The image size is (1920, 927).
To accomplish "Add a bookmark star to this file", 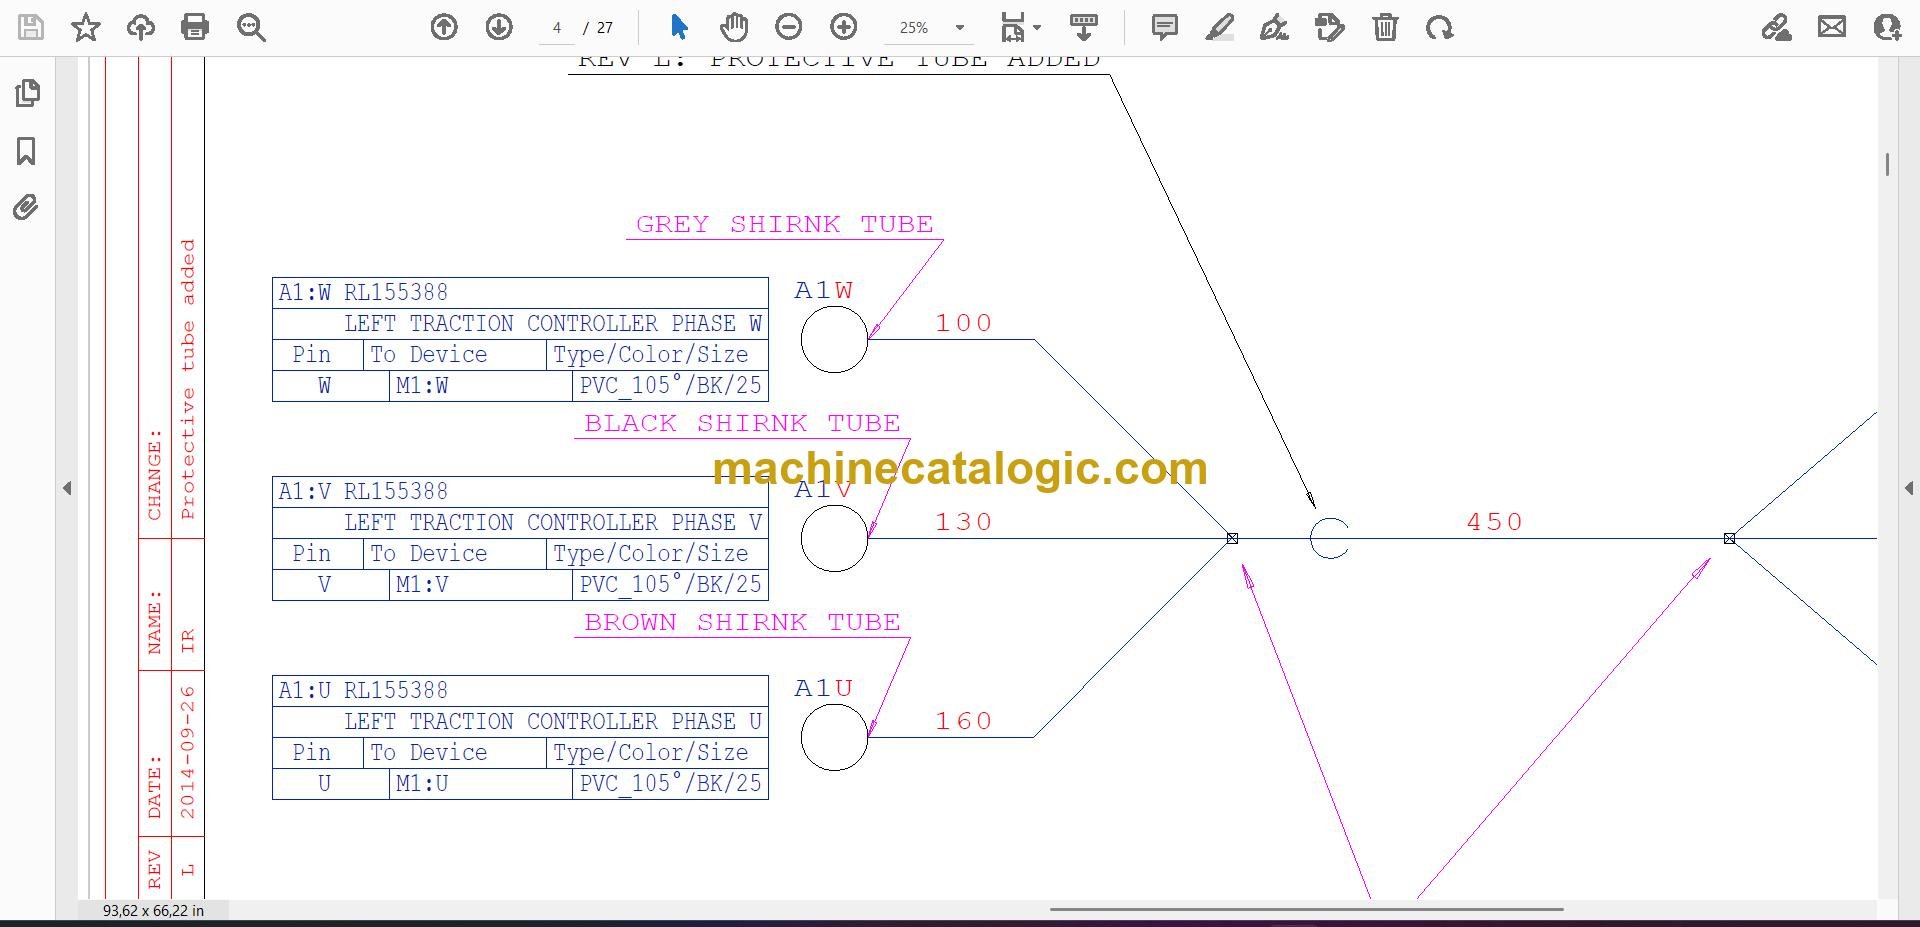I will click(x=86, y=27).
